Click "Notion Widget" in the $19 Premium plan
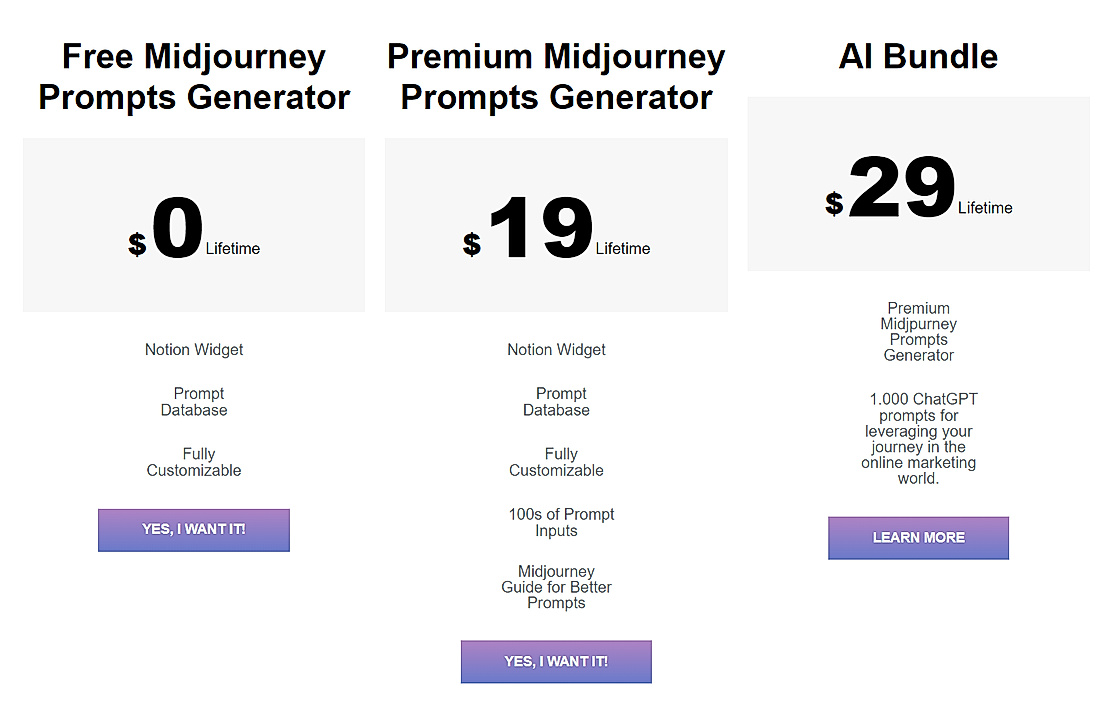Image resolution: width=1108 pixels, height=715 pixels. [556, 350]
